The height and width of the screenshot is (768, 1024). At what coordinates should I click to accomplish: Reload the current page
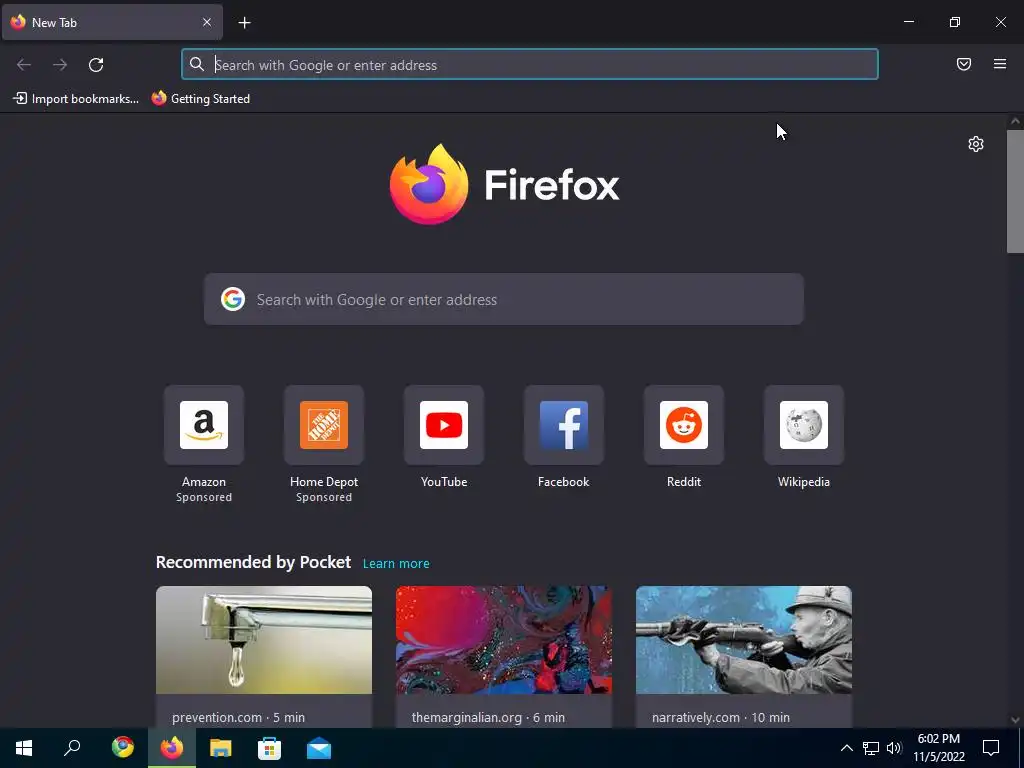[x=96, y=65]
